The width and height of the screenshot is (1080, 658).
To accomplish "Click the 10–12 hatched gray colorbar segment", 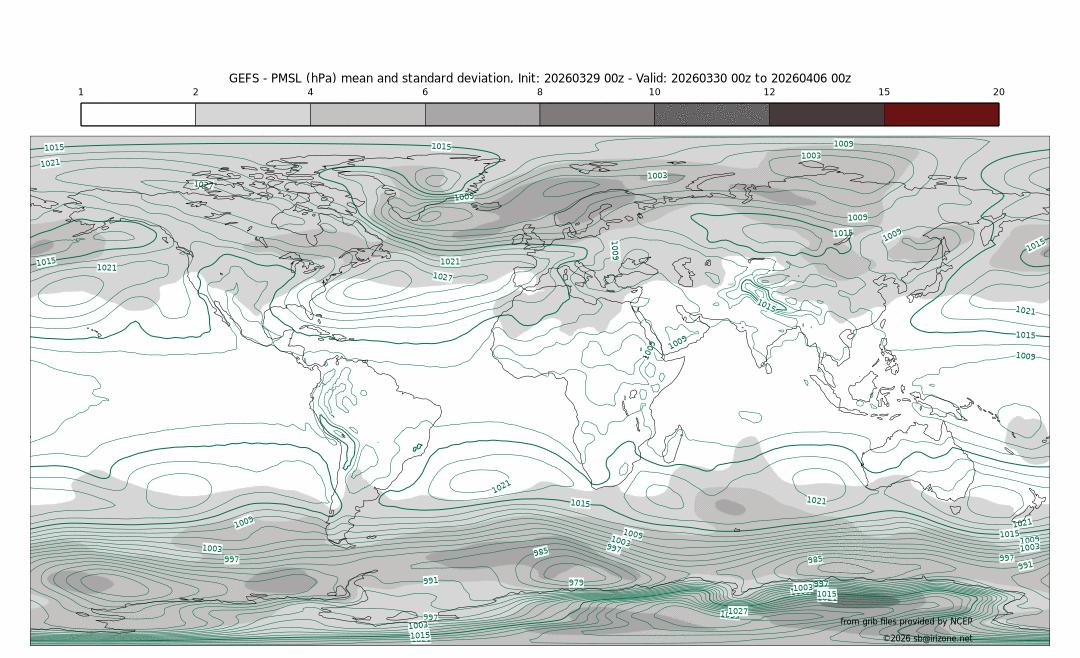I will [711, 114].
